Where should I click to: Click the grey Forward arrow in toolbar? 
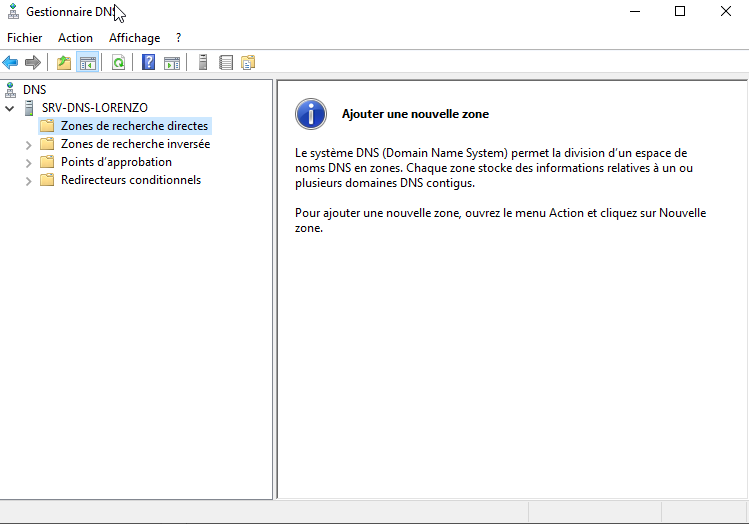coord(33,62)
